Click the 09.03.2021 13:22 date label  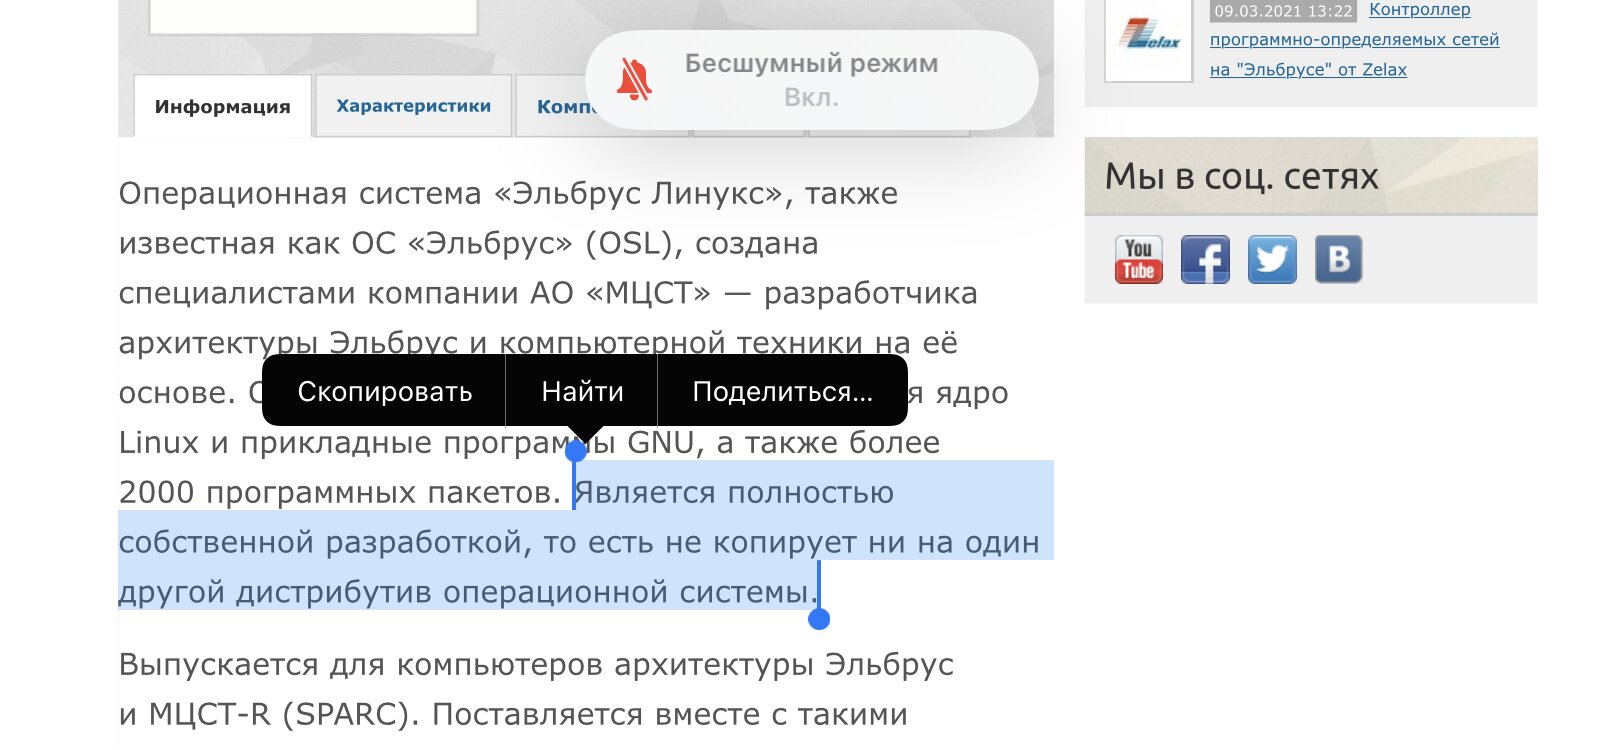[1283, 11]
